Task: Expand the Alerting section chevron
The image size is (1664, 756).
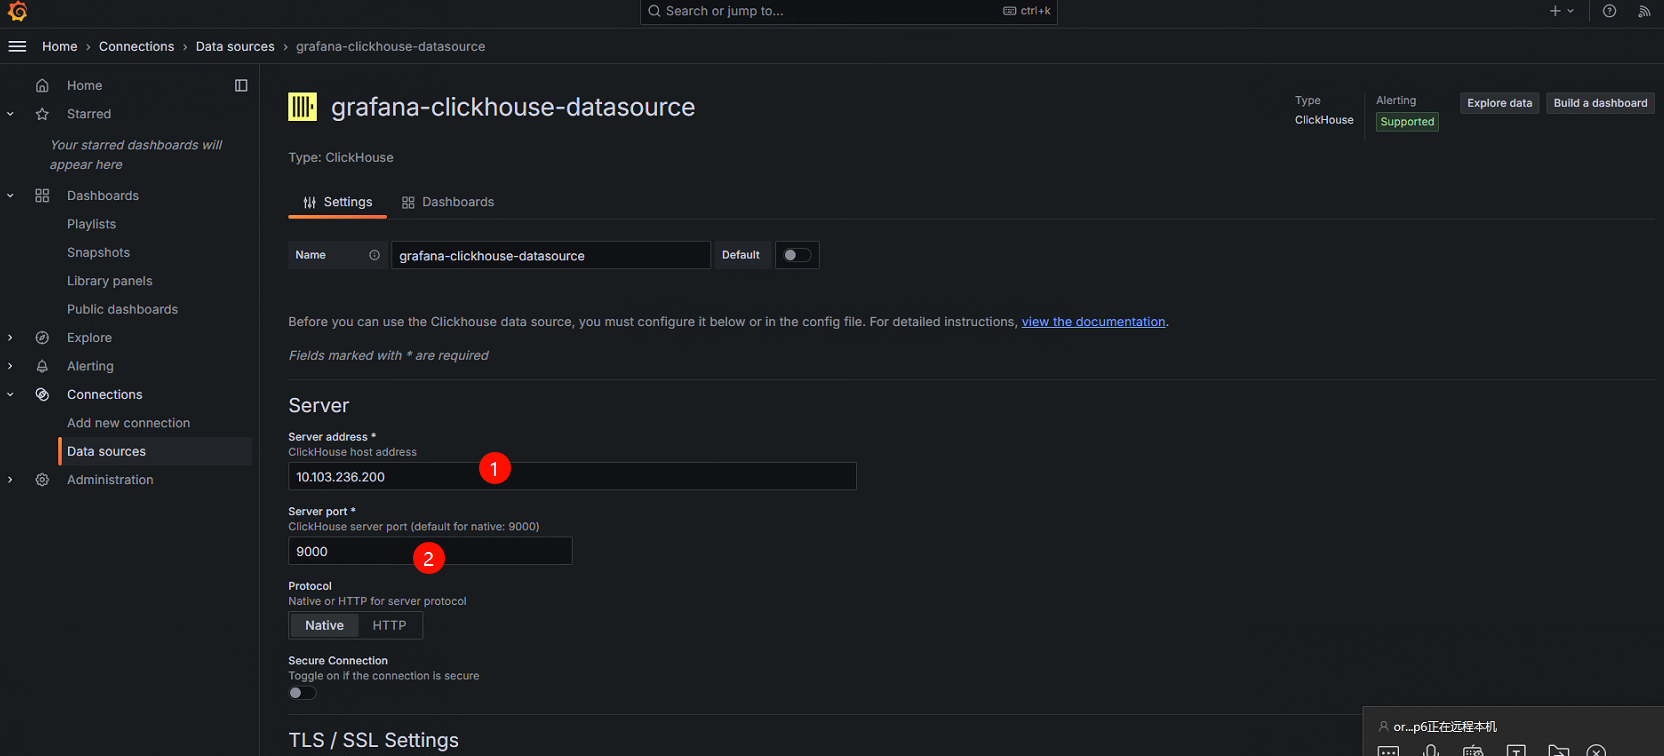Action: [x=10, y=366]
